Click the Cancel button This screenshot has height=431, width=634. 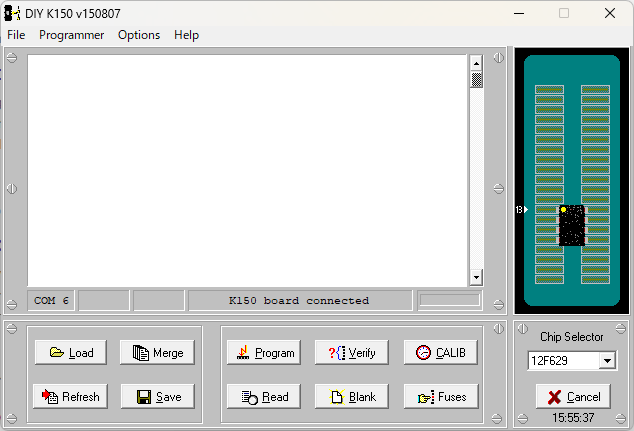click(573, 396)
